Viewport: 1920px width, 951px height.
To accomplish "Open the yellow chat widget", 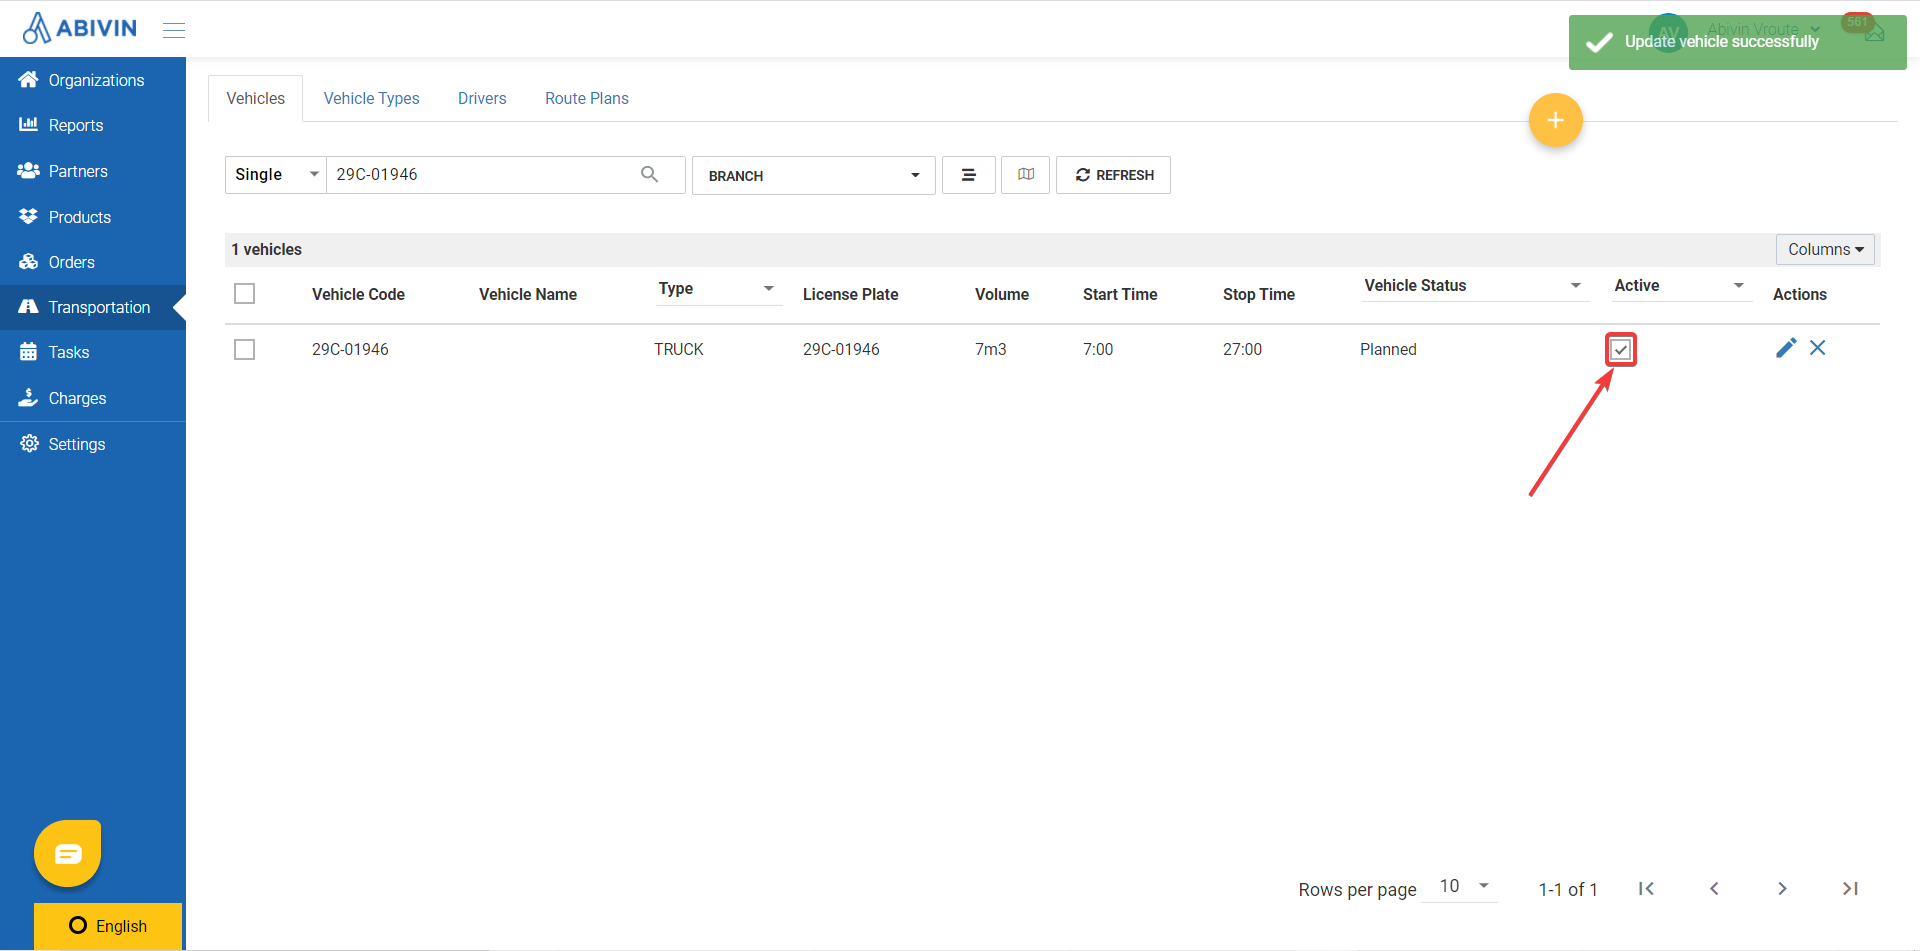I will pyautogui.click(x=68, y=853).
